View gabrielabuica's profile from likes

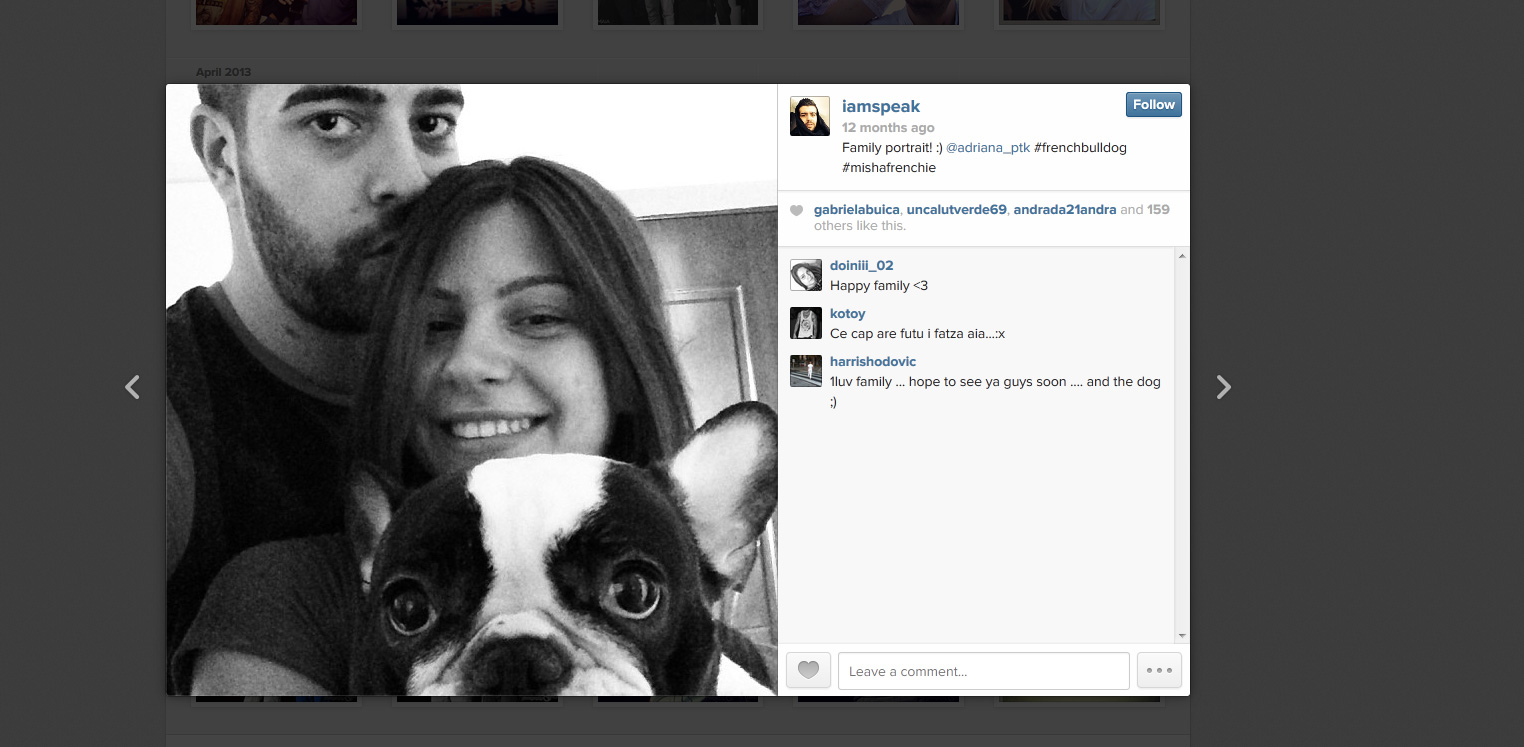point(857,210)
